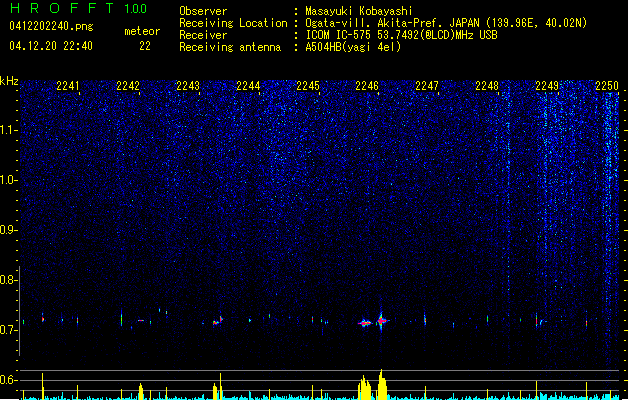Image resolution: width=629 pixels, height=400 pixels.
Task: Click the 1.1 kHz frequency label
Action: [8, 130]
